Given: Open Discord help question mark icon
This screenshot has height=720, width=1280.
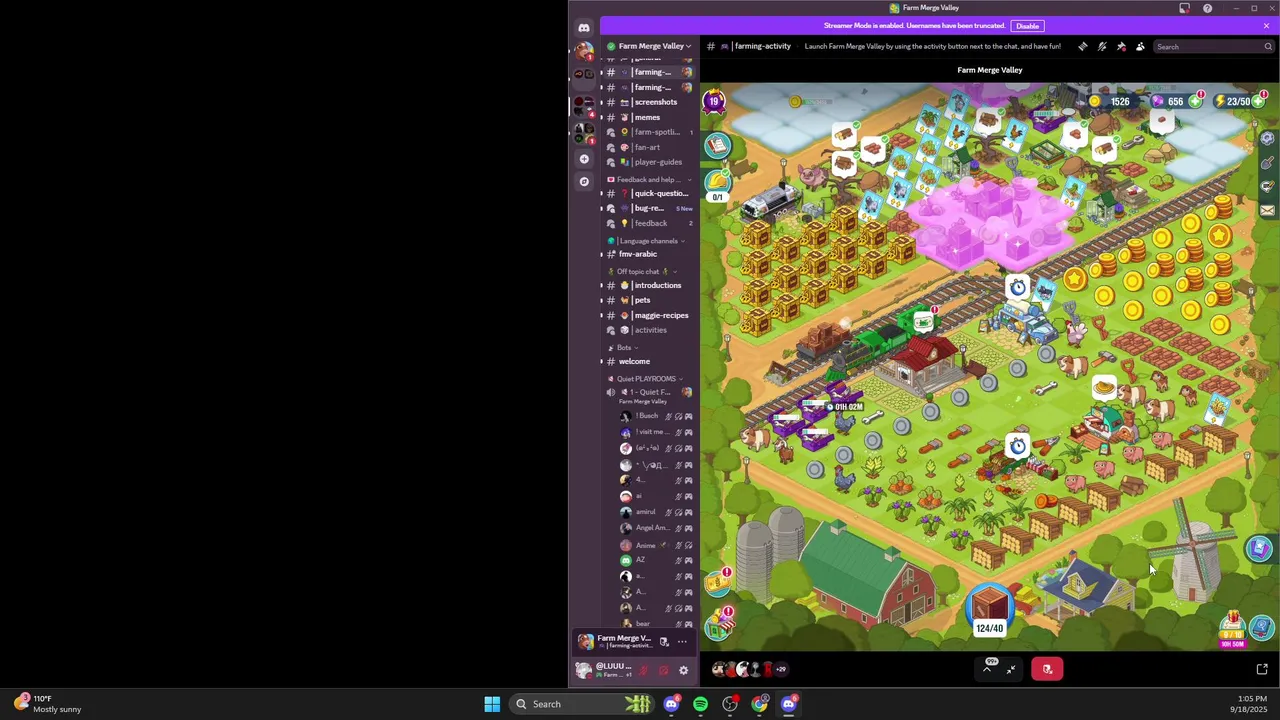Looking at the screenshot, I should coord(1207,8).
